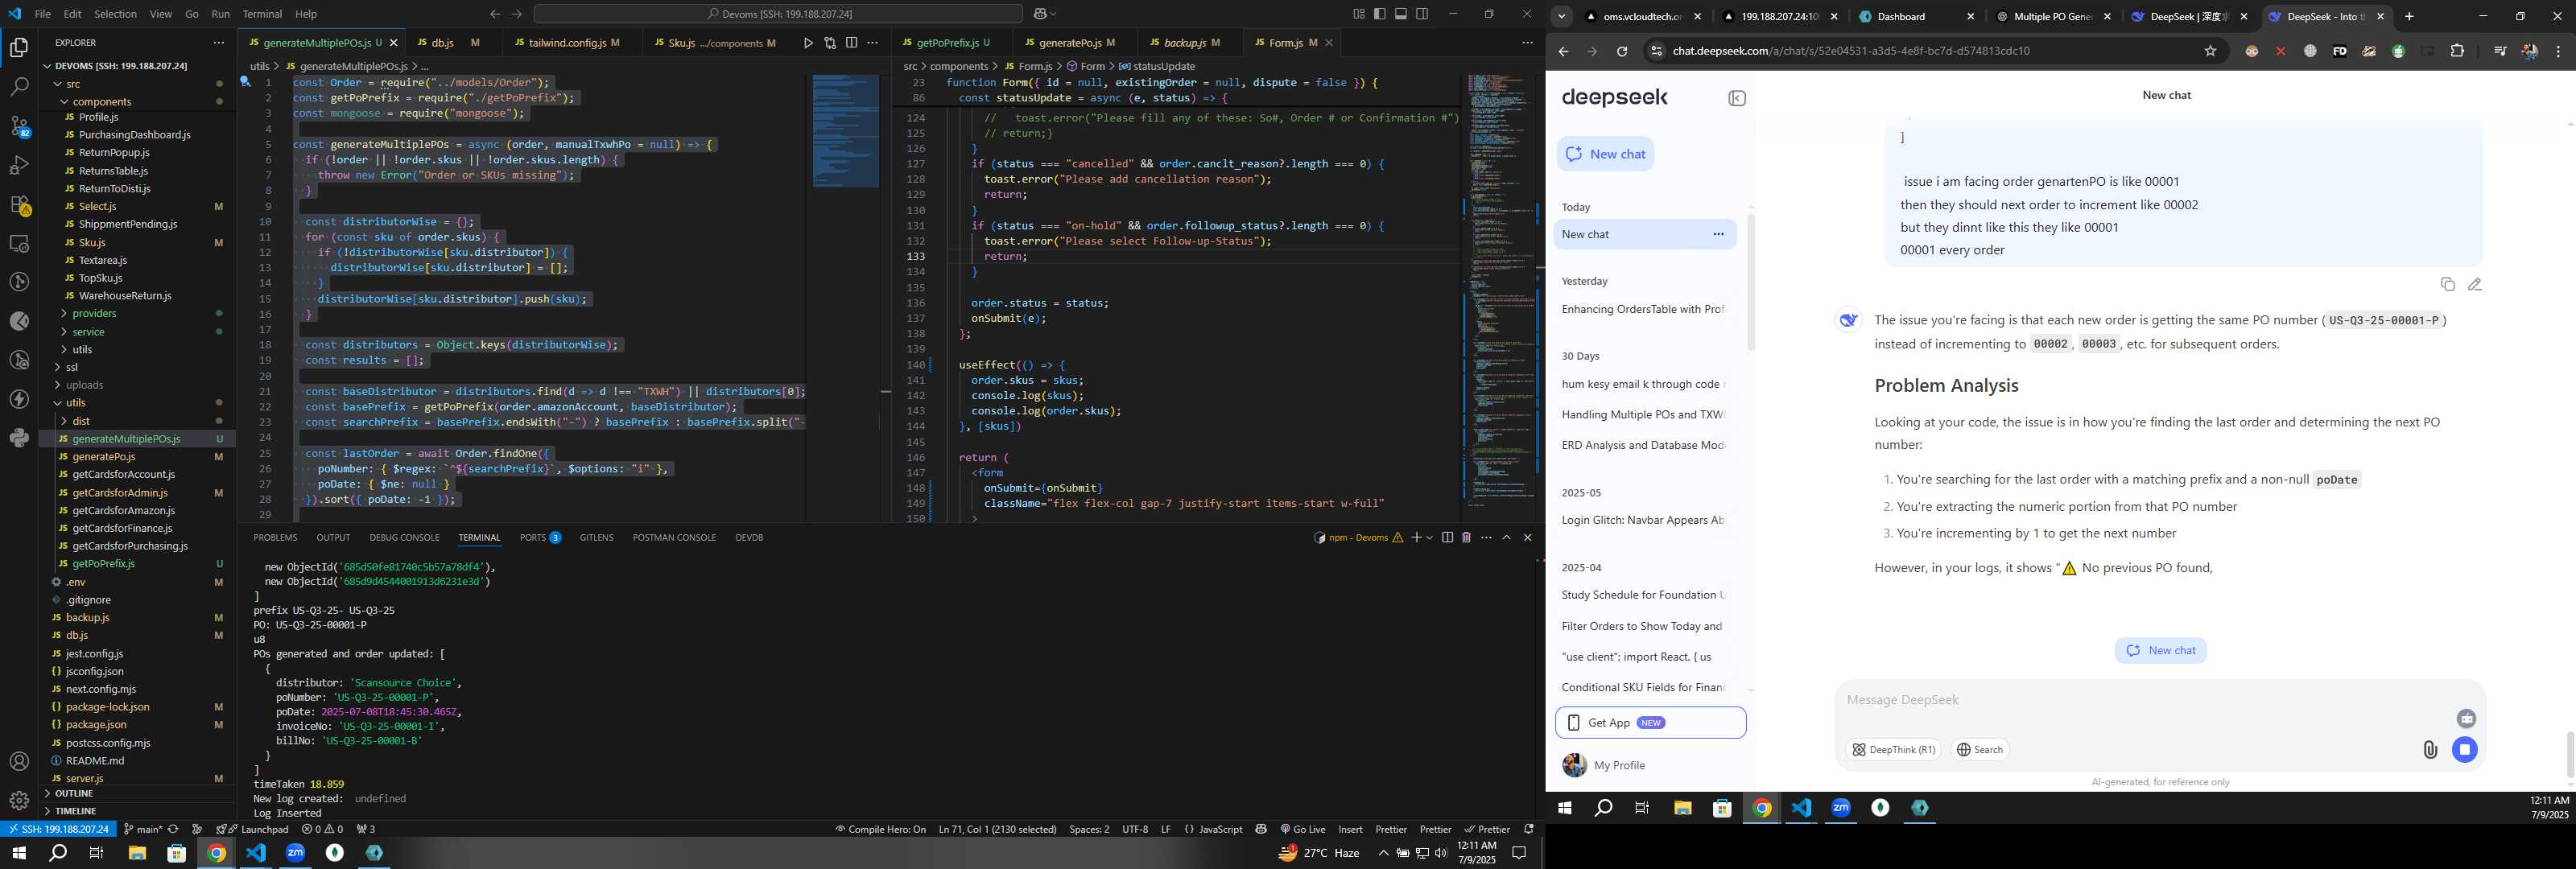Toggle VS Code secondary side bar
Viewport: 2576px width, 869px height.
1423,14
